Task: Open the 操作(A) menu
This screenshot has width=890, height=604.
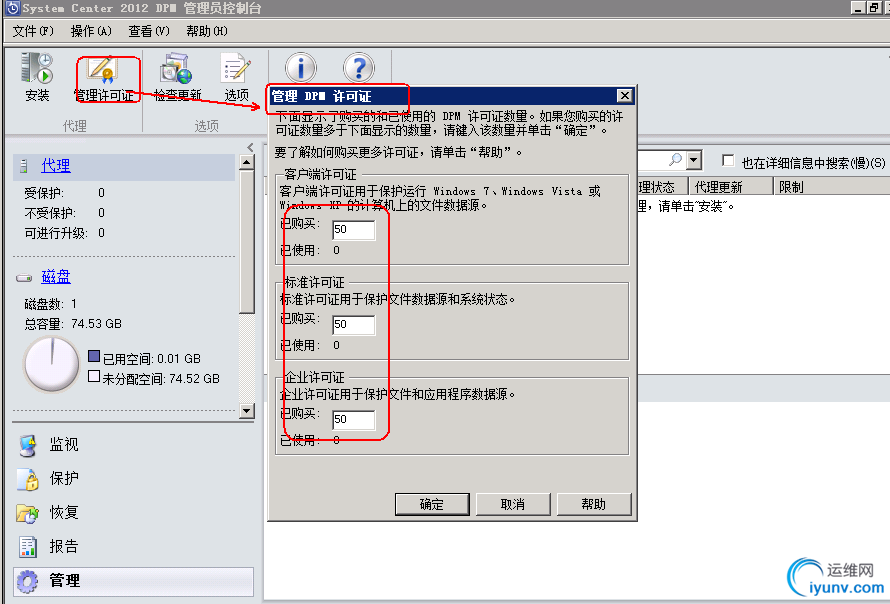Action: [x=91, y=31]
